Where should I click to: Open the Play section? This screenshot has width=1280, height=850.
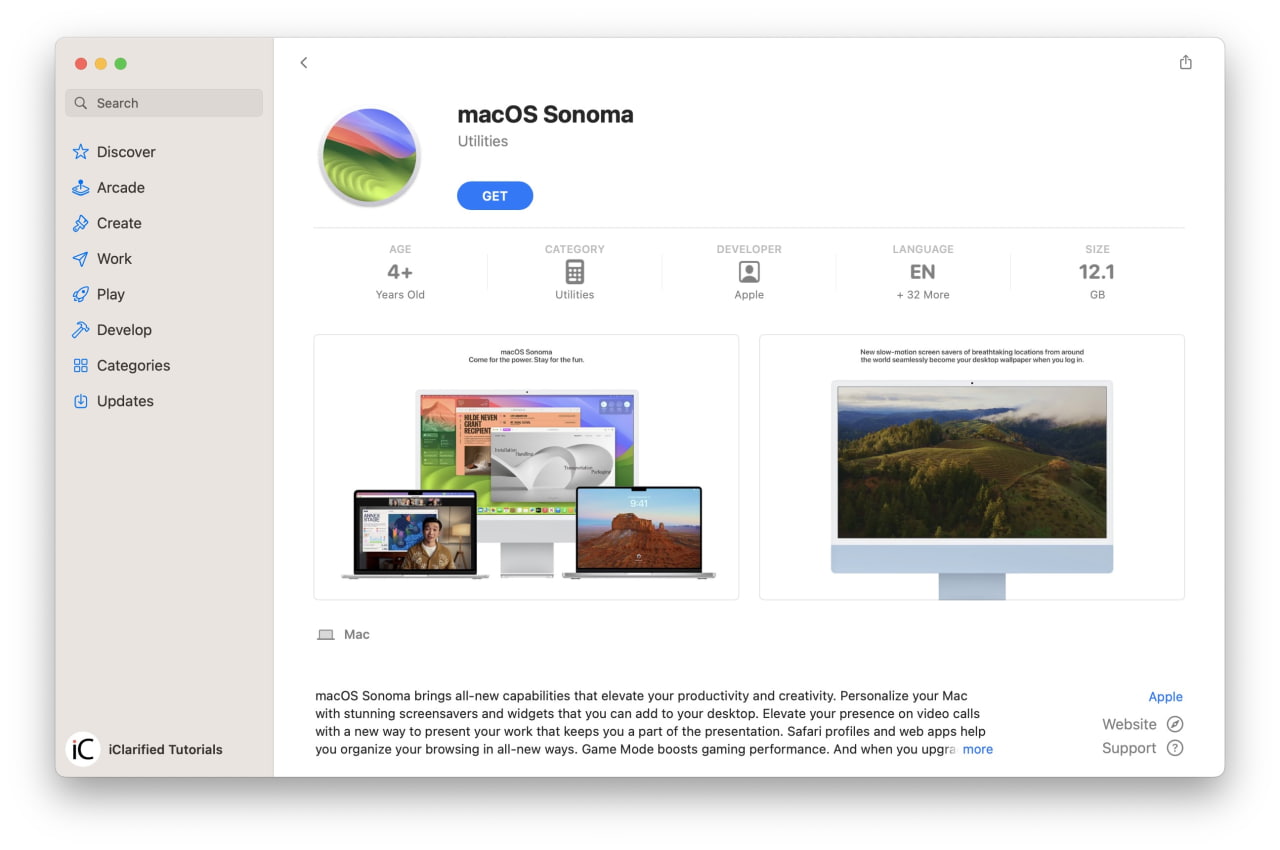tap(110, 294)
